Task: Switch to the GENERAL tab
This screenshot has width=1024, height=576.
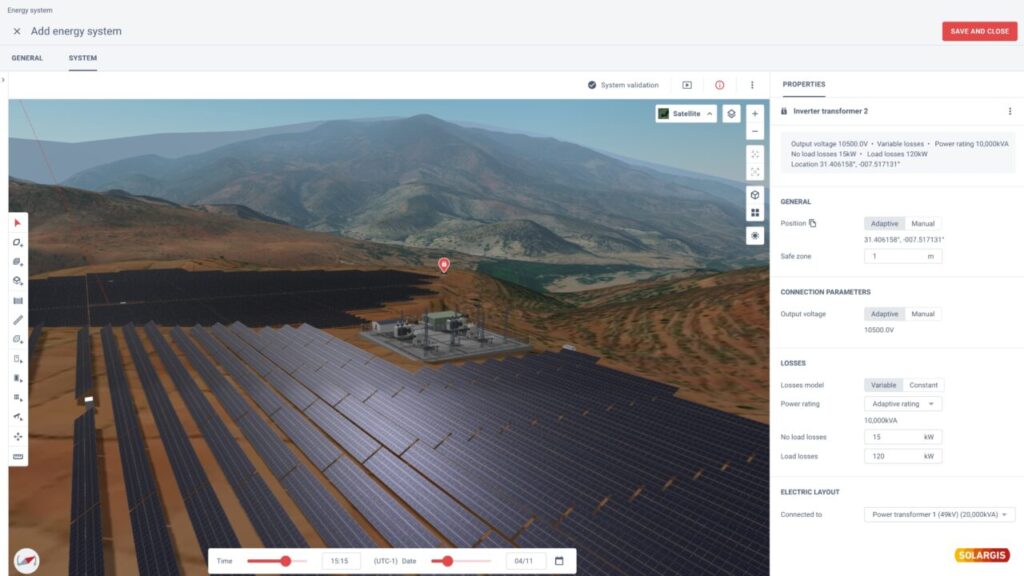Action: pos(26,58)
